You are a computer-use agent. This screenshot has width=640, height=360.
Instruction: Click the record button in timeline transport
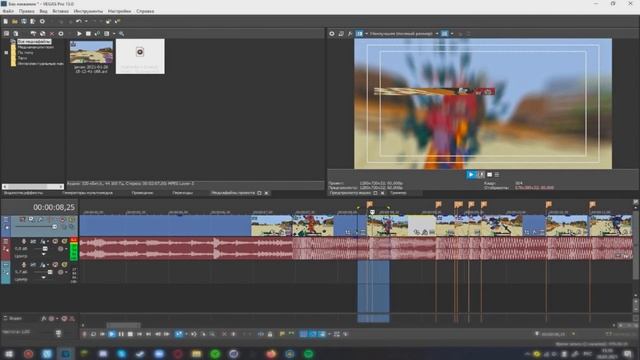coord(84,334)
